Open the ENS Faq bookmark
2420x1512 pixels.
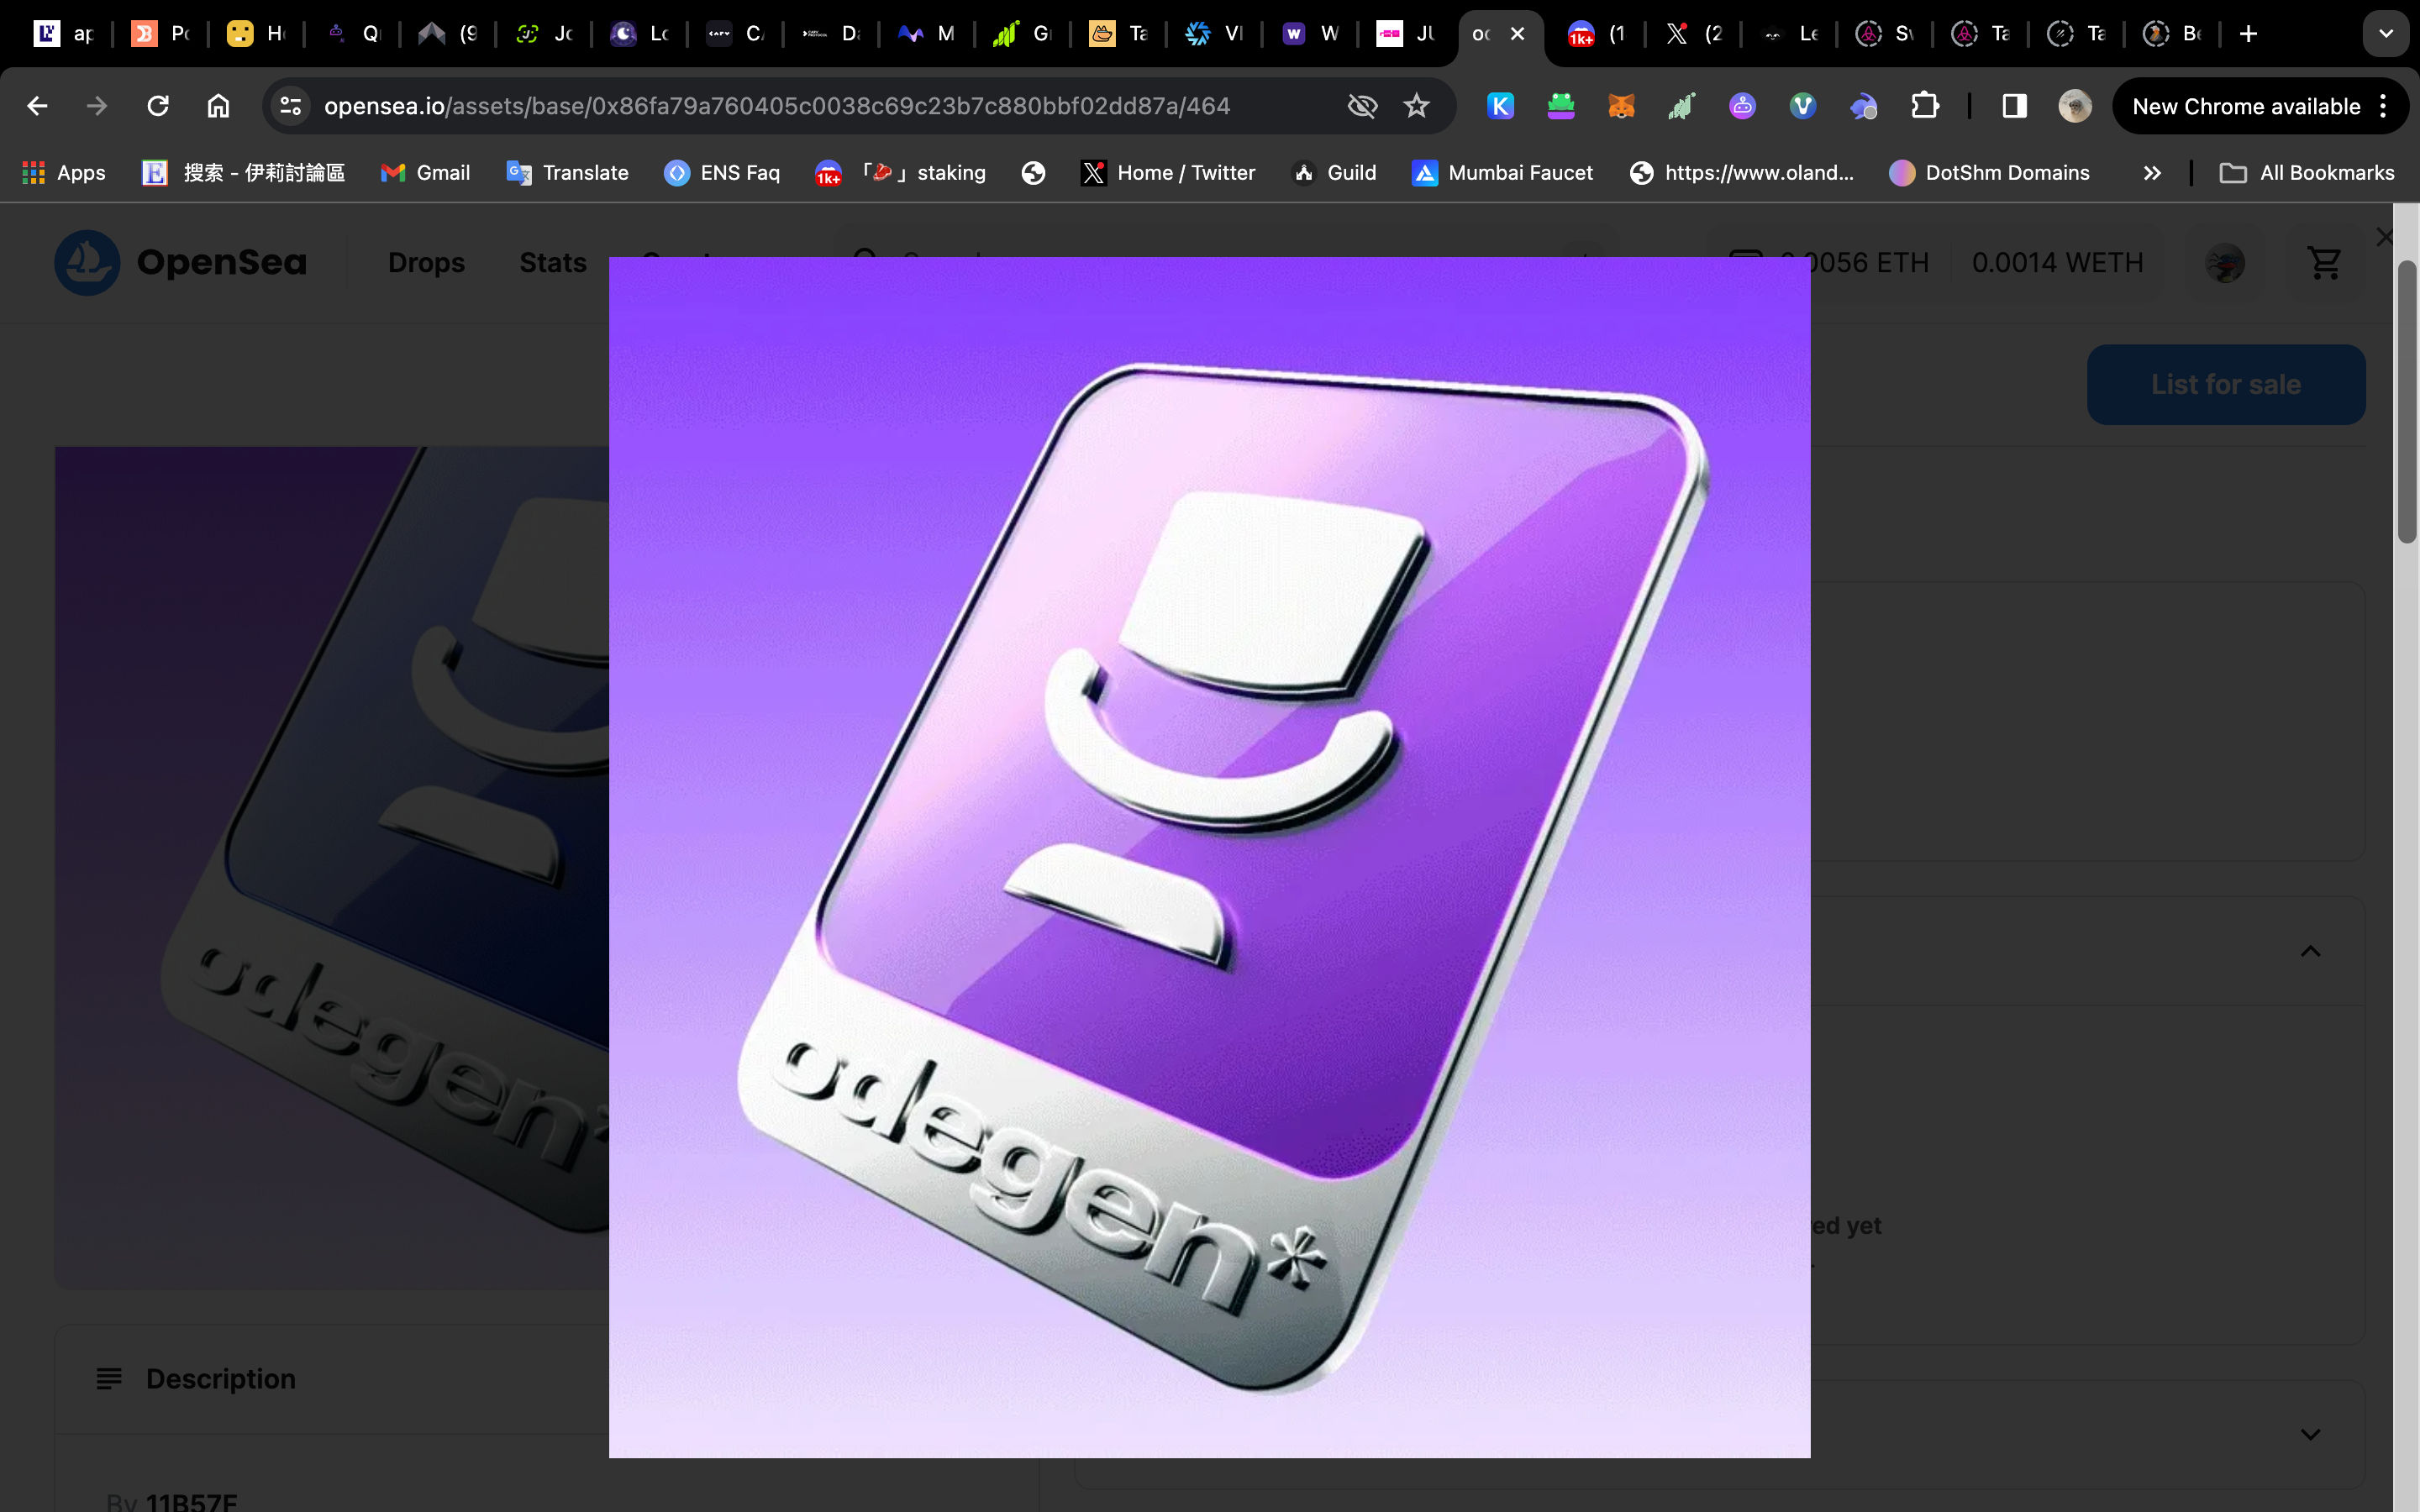point(722,173)
